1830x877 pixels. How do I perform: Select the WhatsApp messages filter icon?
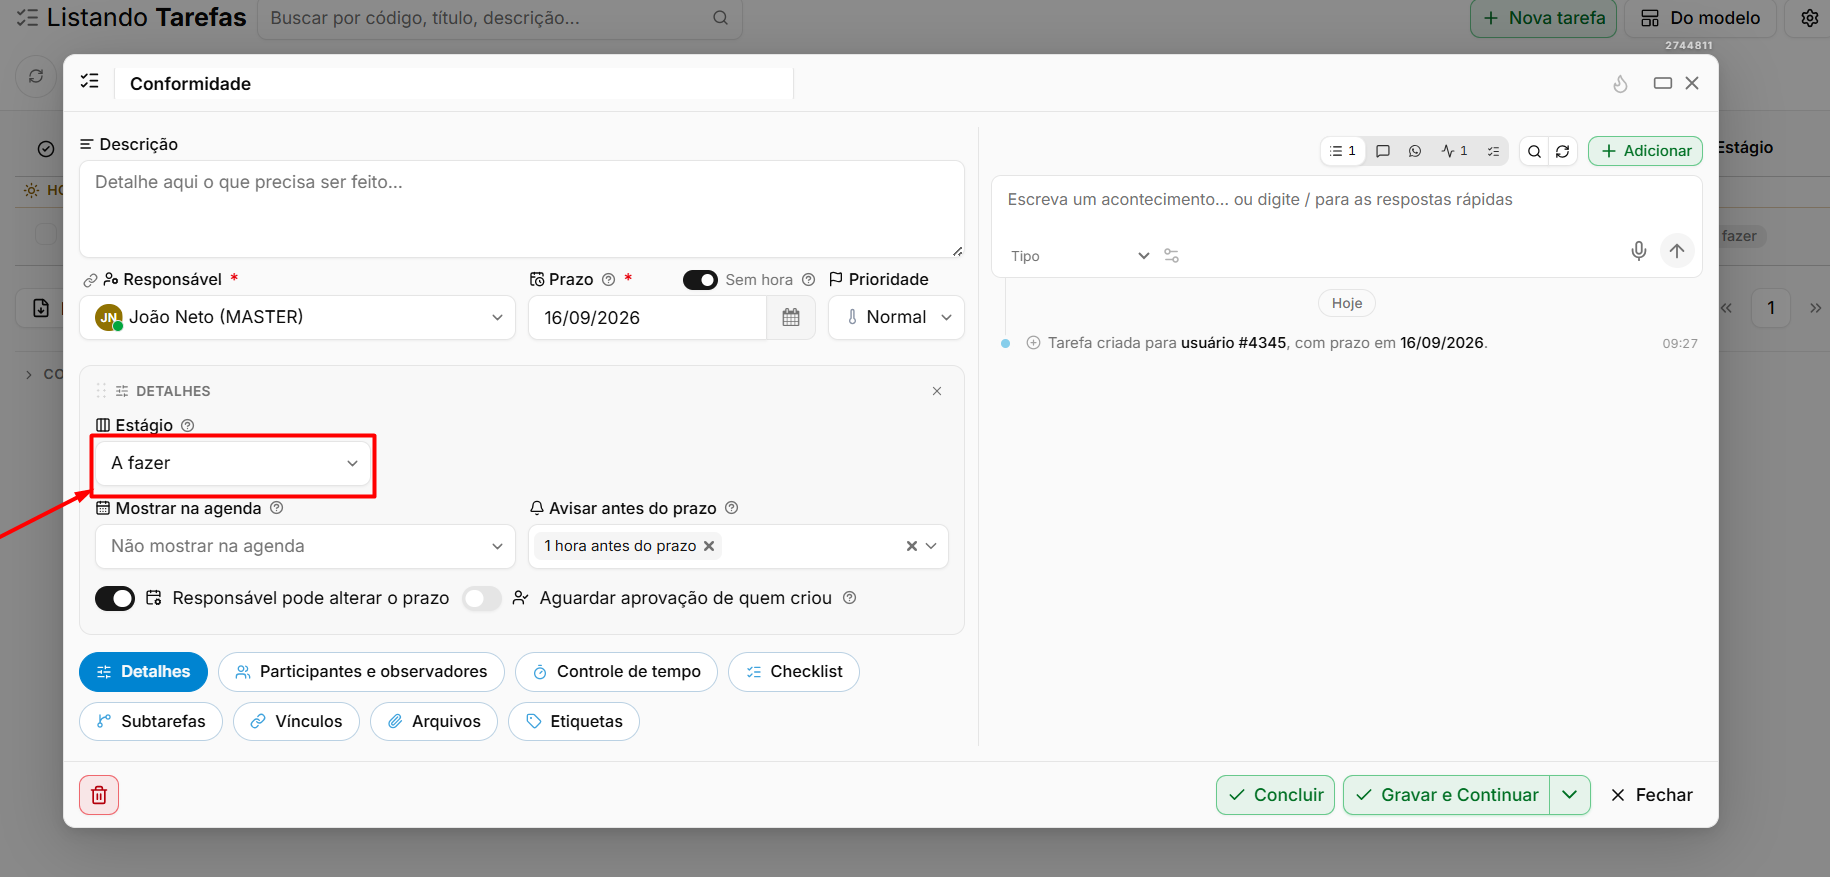coord(1415,151)
